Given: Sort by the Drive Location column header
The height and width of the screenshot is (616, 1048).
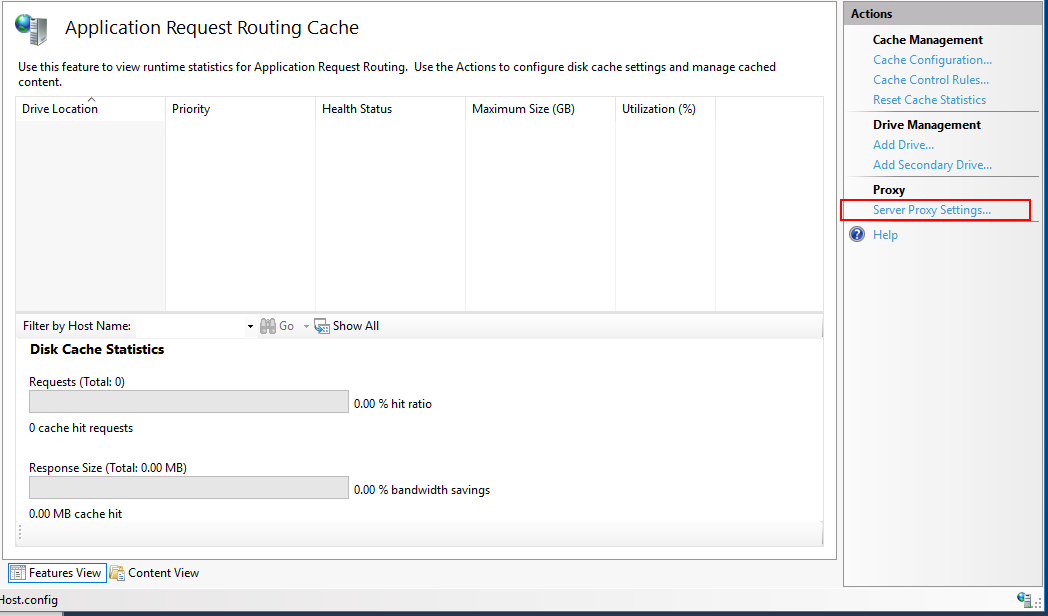Looking at the screenshot, I should point(60,109).
